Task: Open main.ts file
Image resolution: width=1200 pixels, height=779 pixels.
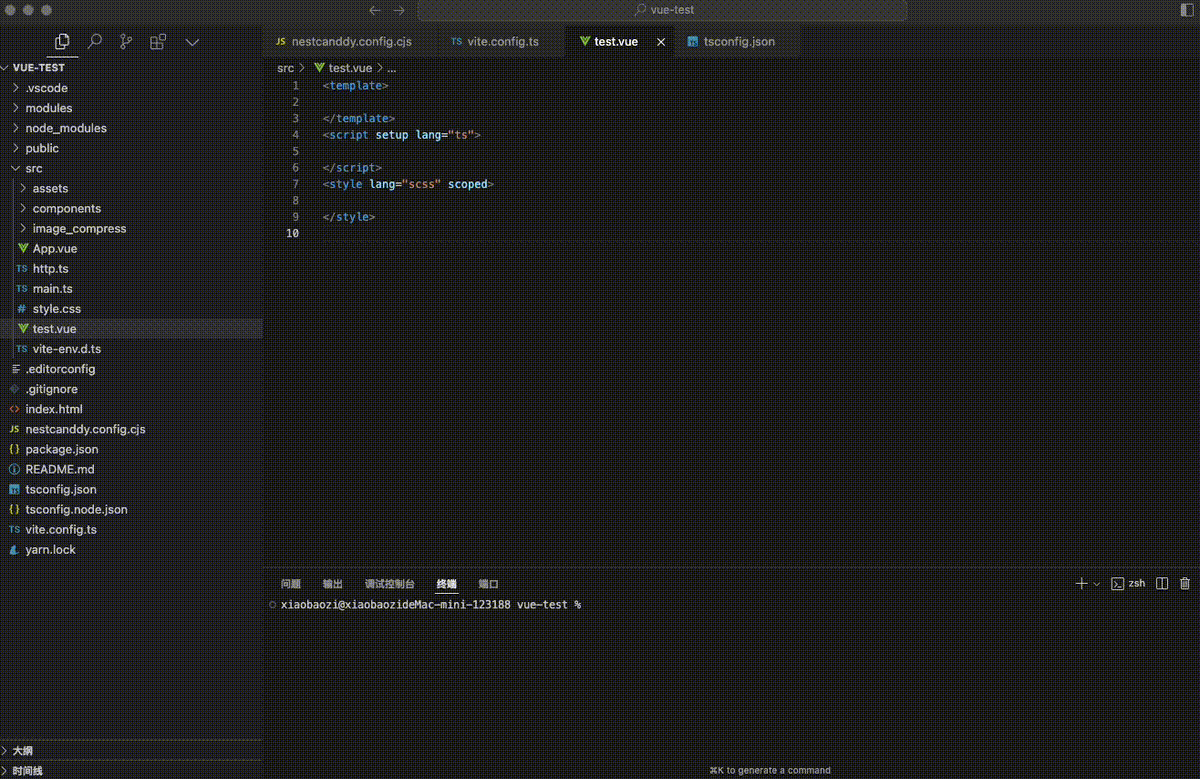Action: [x=131, y=288]
